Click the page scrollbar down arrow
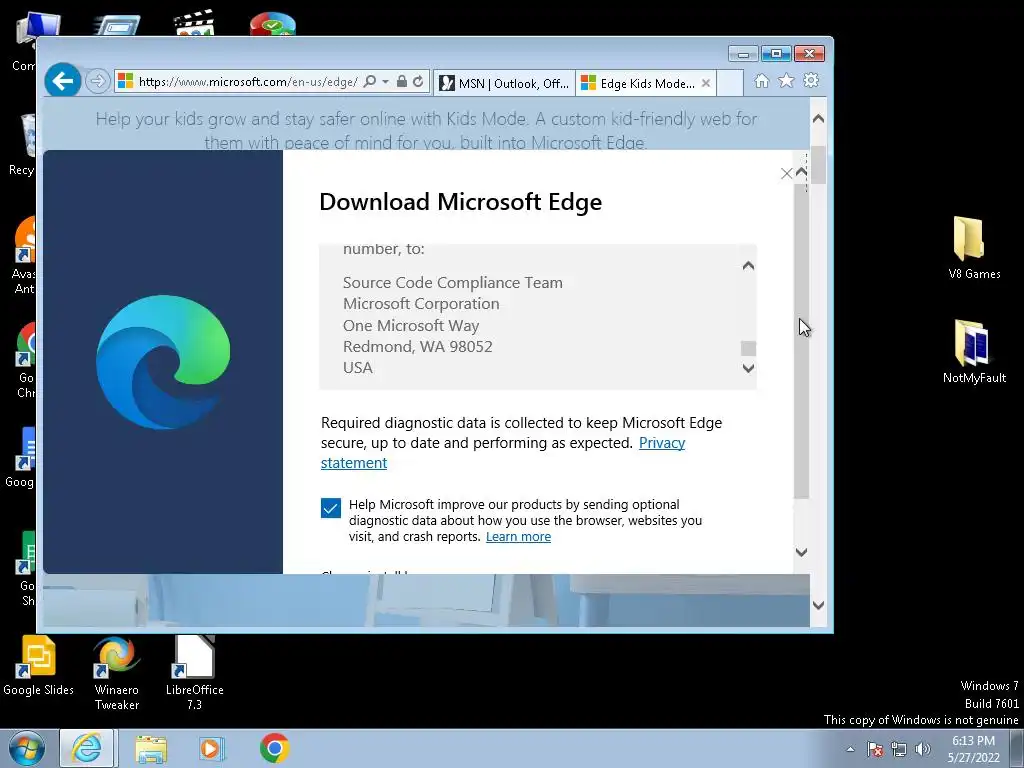This screenshot has height=768, width=1024. tap(818, 605)
